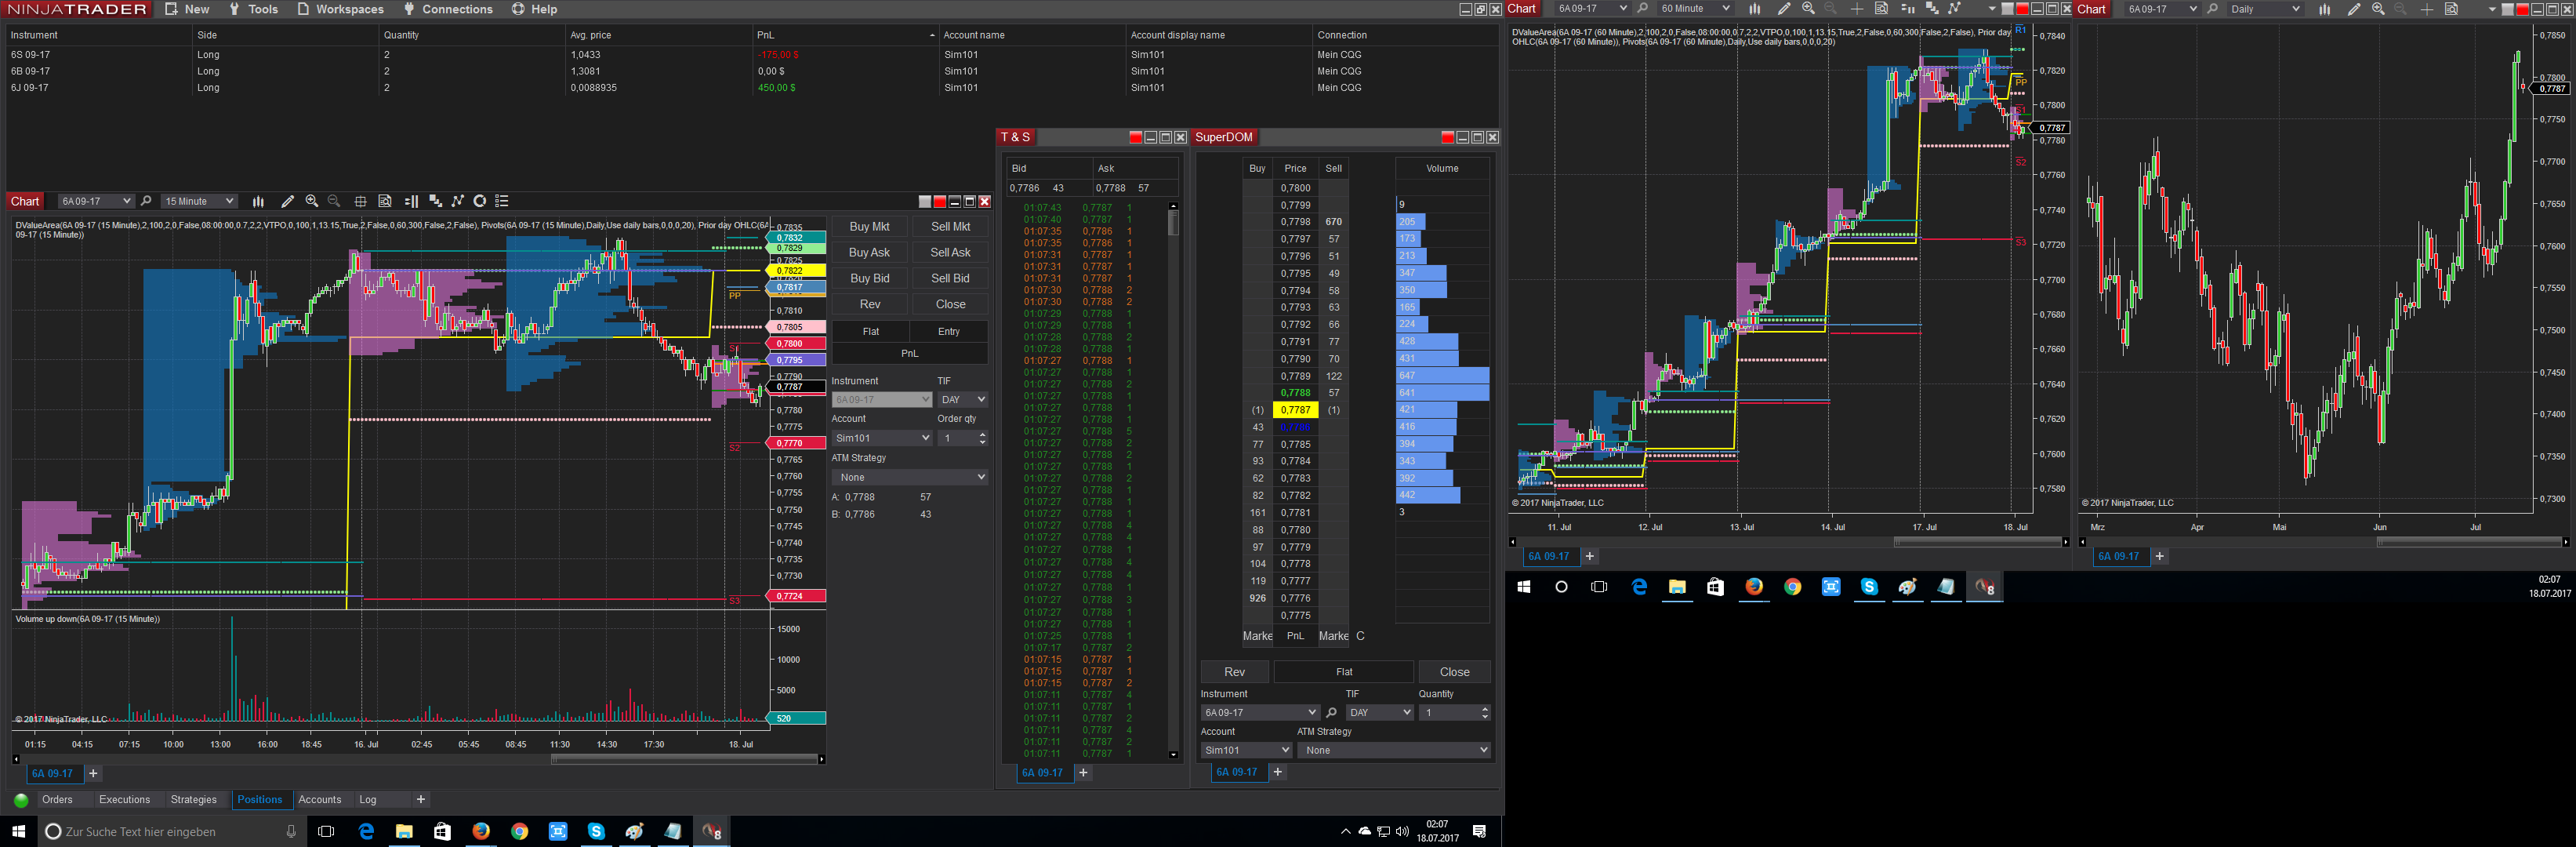Click the 60 Minute chart horizontal scrollbar
This screenshot has width=2576, height=847.
pyautogui.click(x=1788, y=542)
